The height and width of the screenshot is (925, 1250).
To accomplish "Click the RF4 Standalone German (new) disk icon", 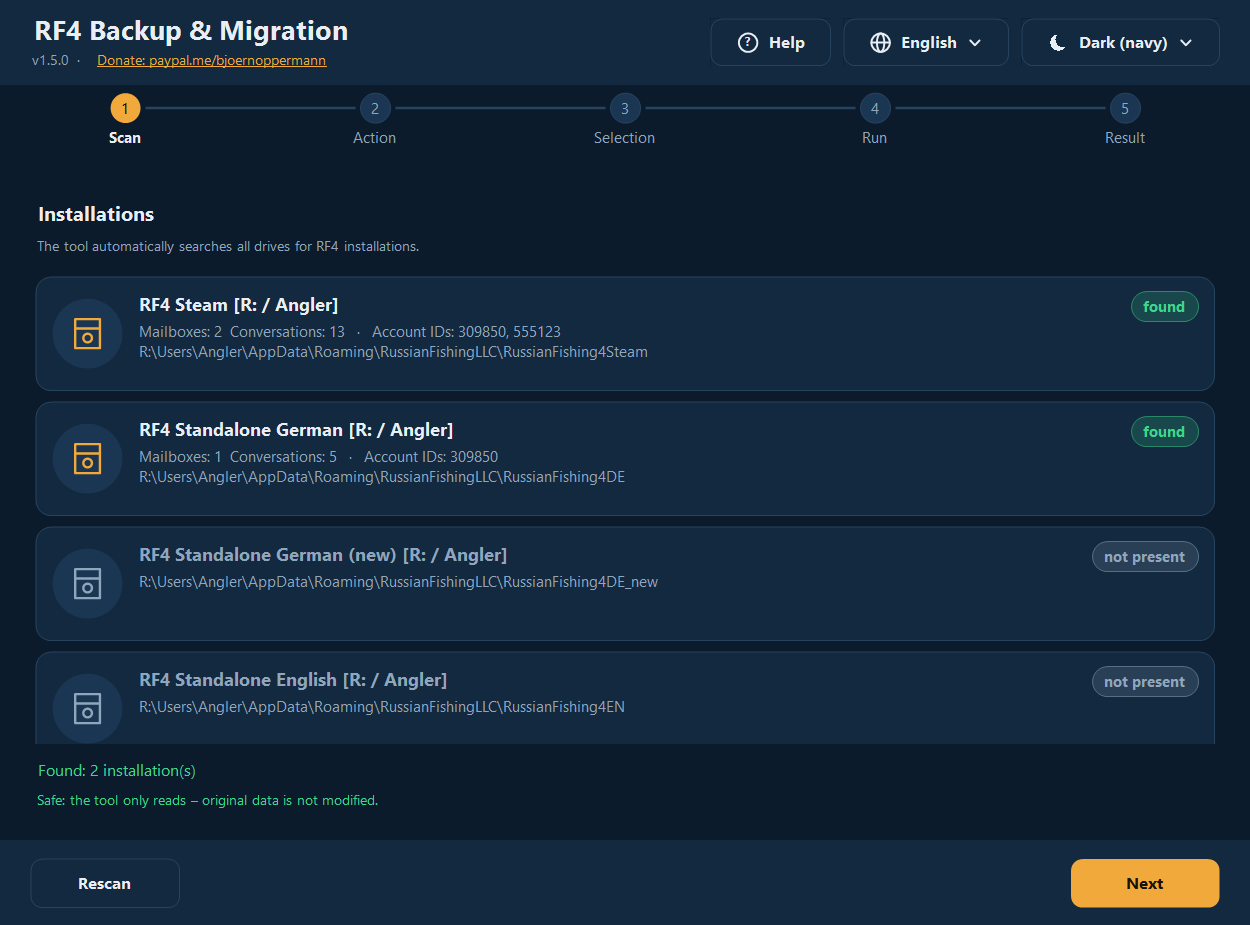I will 87,584.
